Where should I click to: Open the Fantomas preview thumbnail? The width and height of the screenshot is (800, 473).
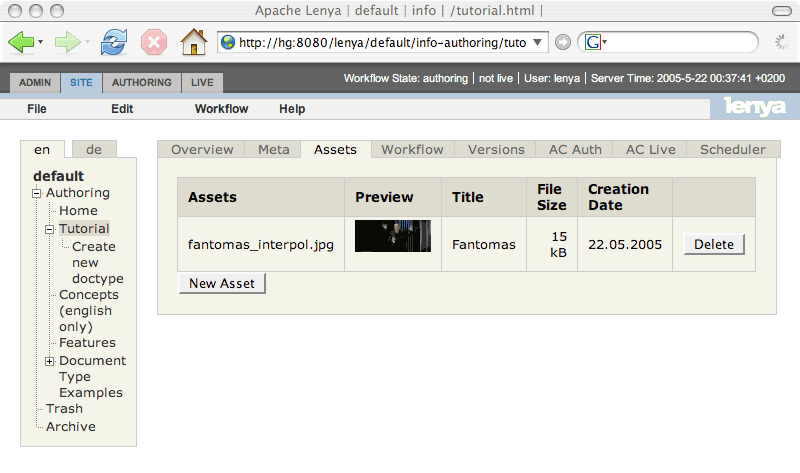click(393, 236)
